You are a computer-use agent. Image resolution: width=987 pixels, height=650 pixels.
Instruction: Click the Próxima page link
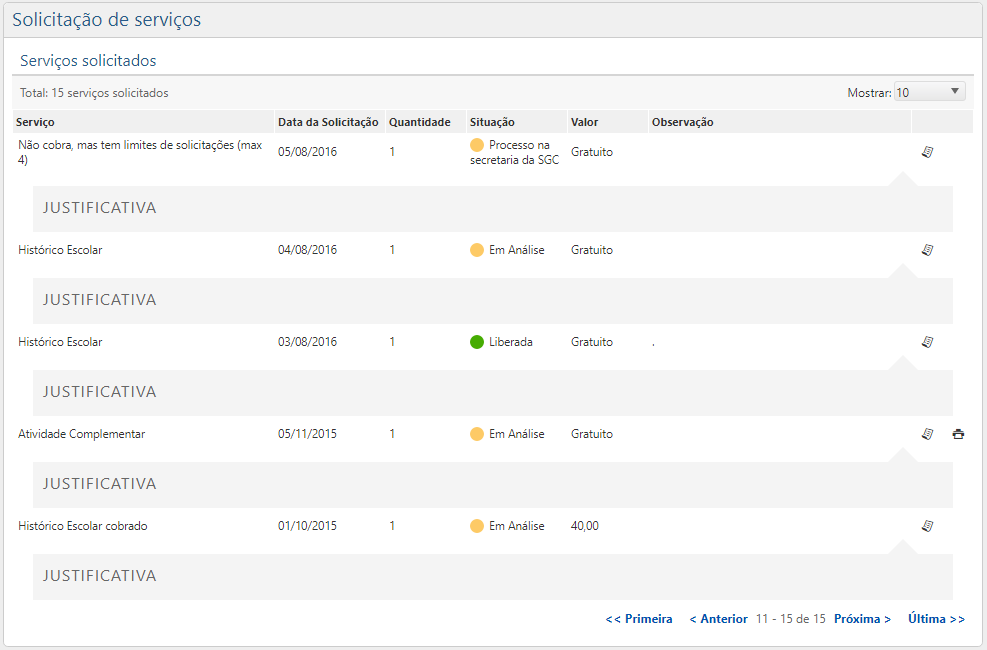click(862, 619)
